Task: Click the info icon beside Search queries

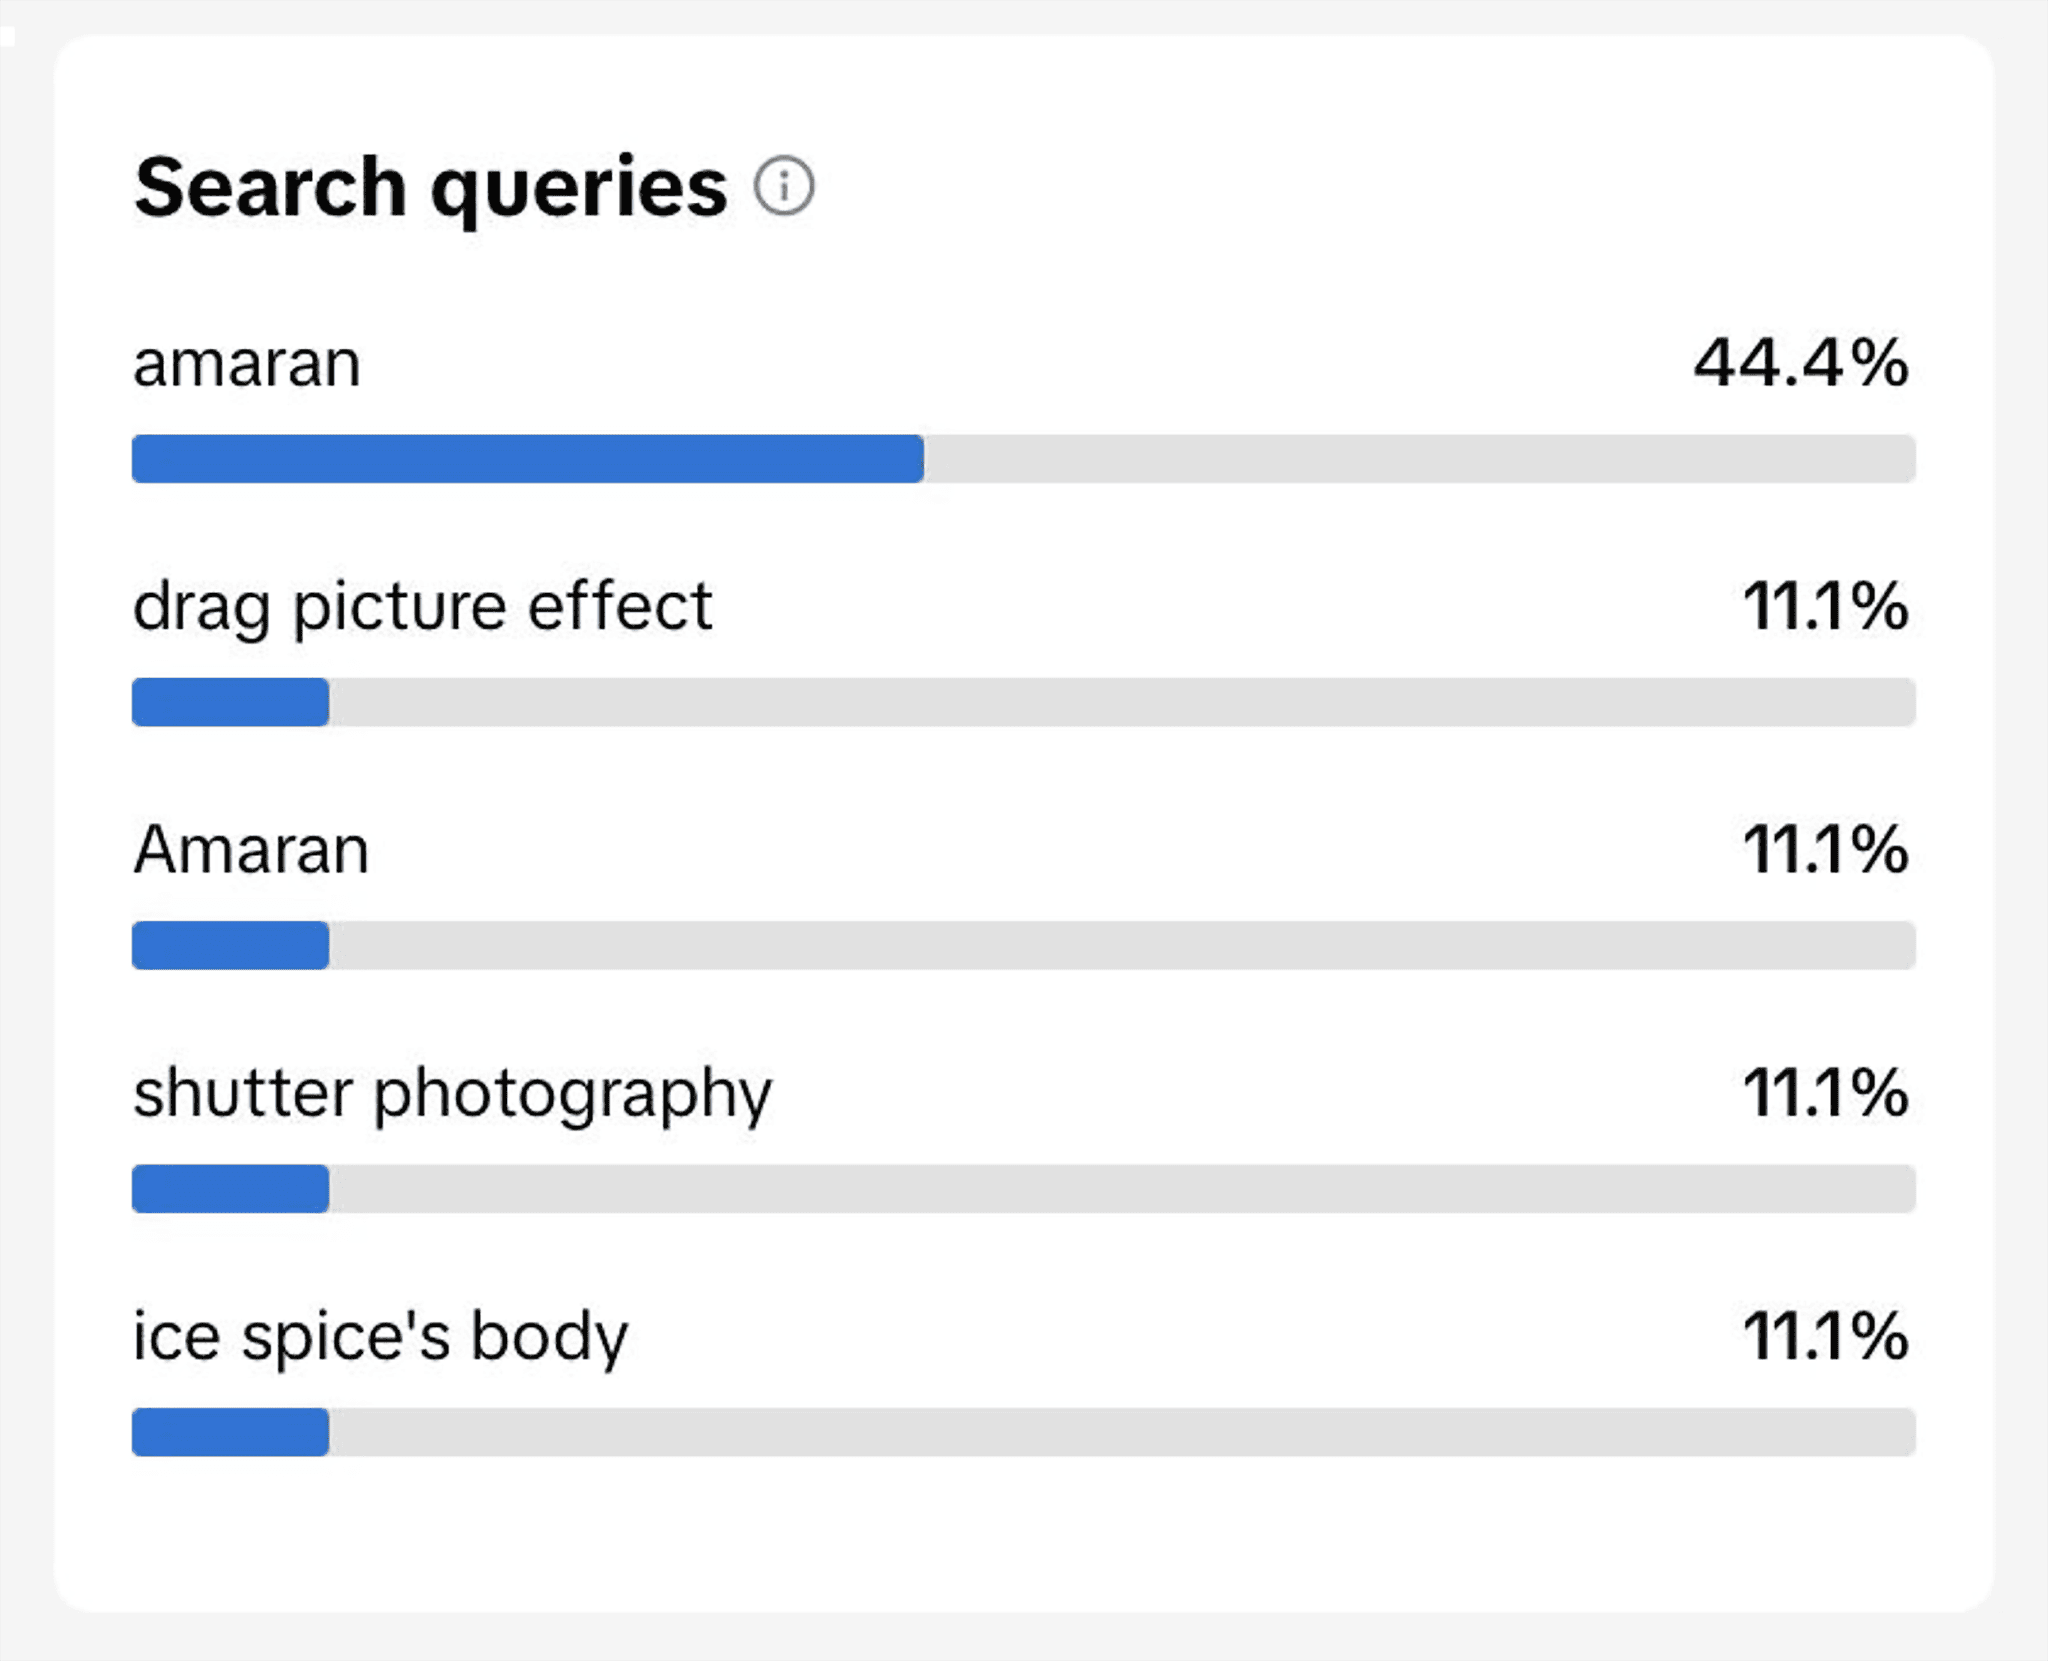Action: click(x=784, y=186)
